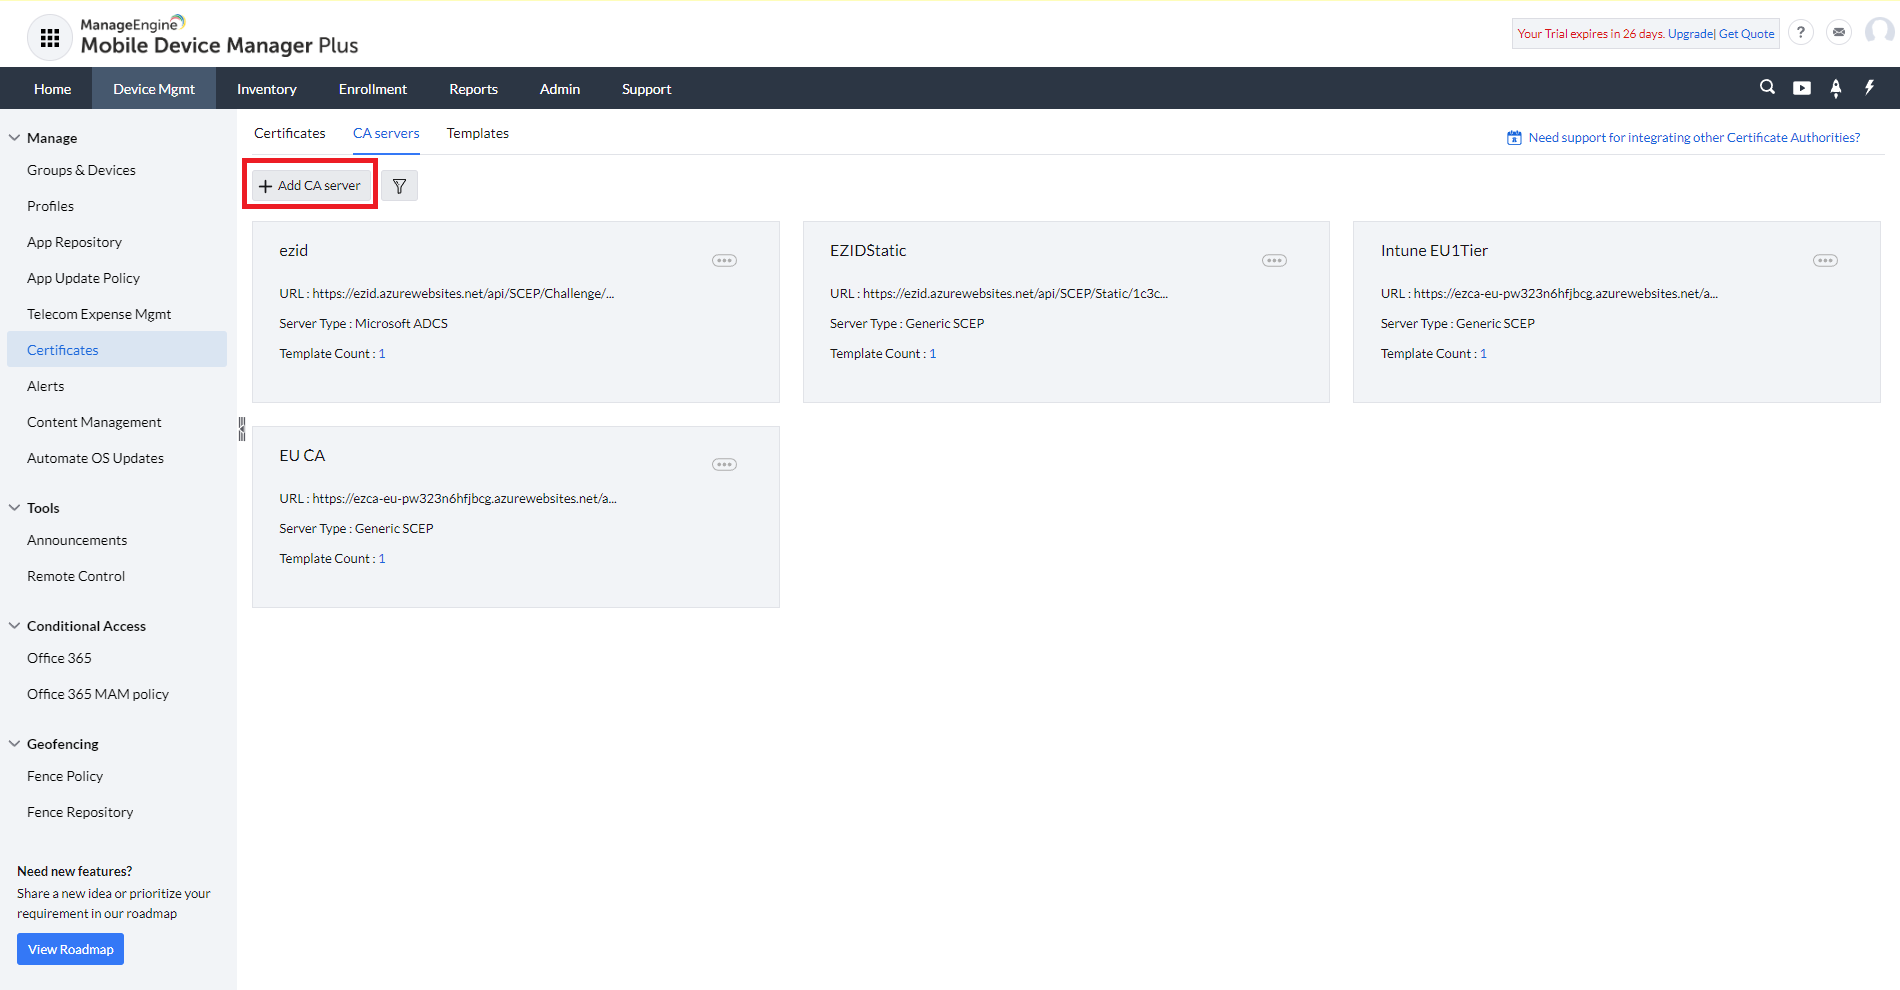Collapse the Geofencing section
The height and width of the screenshot is (990, 1900).
pyautogui.click(x=14, y=744)
